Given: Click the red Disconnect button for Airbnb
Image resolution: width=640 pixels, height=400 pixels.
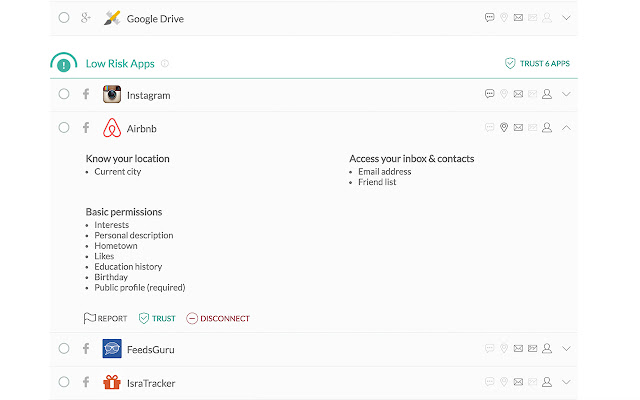Looking at the screenshot, I should 218,318.
